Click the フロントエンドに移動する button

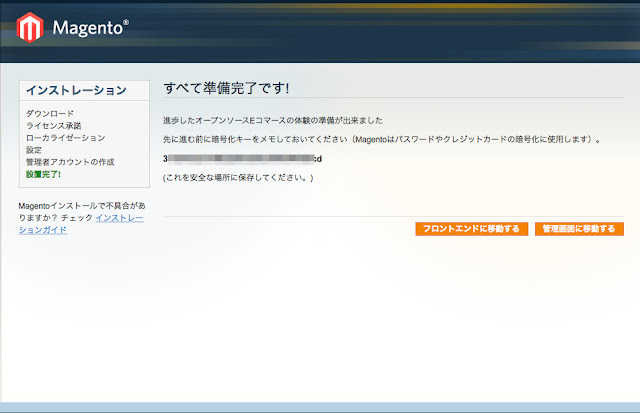coord(471,229)
